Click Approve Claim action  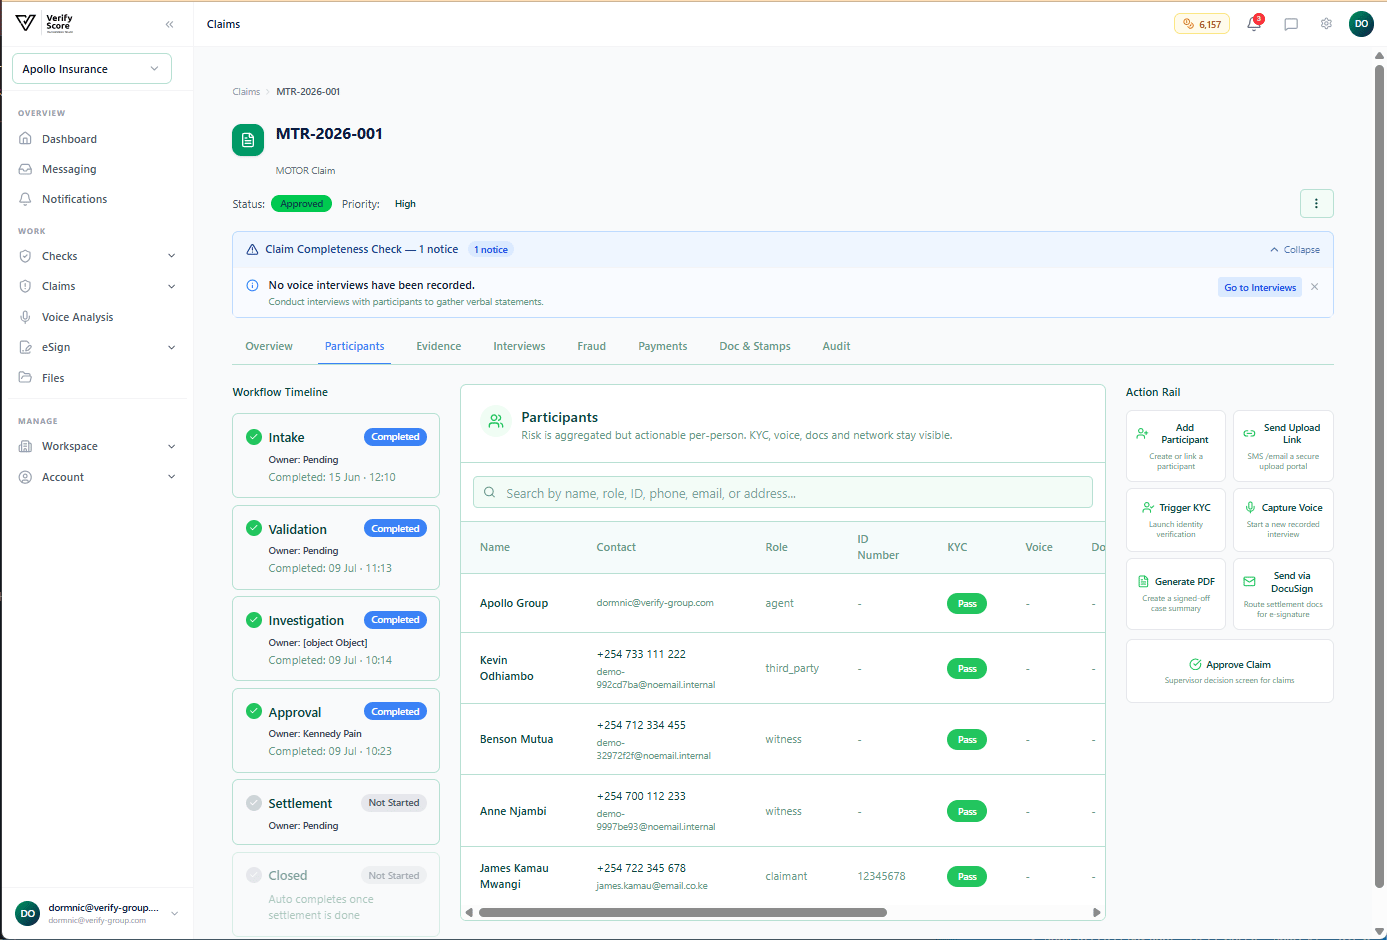(1229, 671)
